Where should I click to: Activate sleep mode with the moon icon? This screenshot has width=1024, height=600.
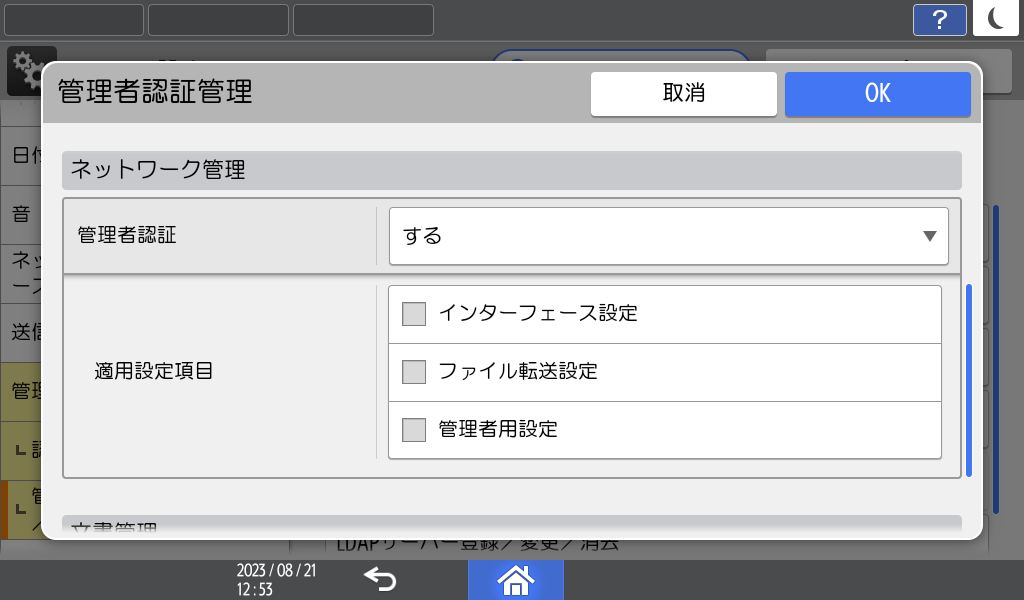pyautogui.click(x=995, y=19)
